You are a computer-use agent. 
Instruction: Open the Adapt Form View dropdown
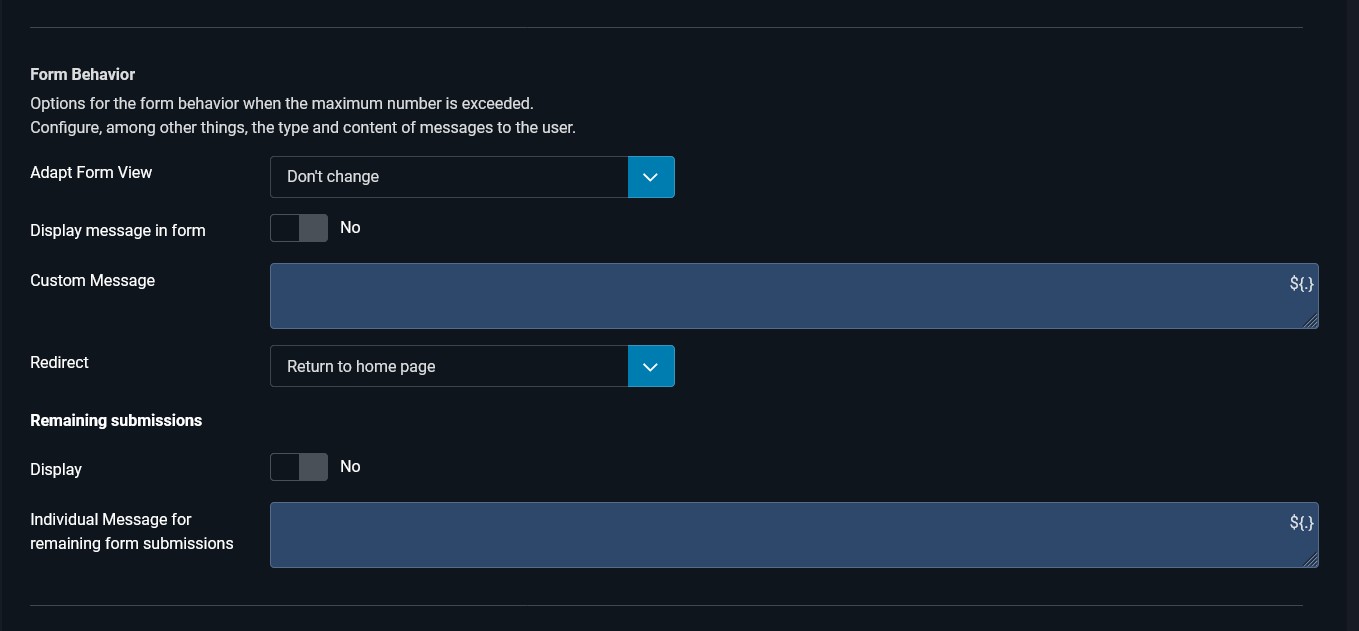point(450,177)
